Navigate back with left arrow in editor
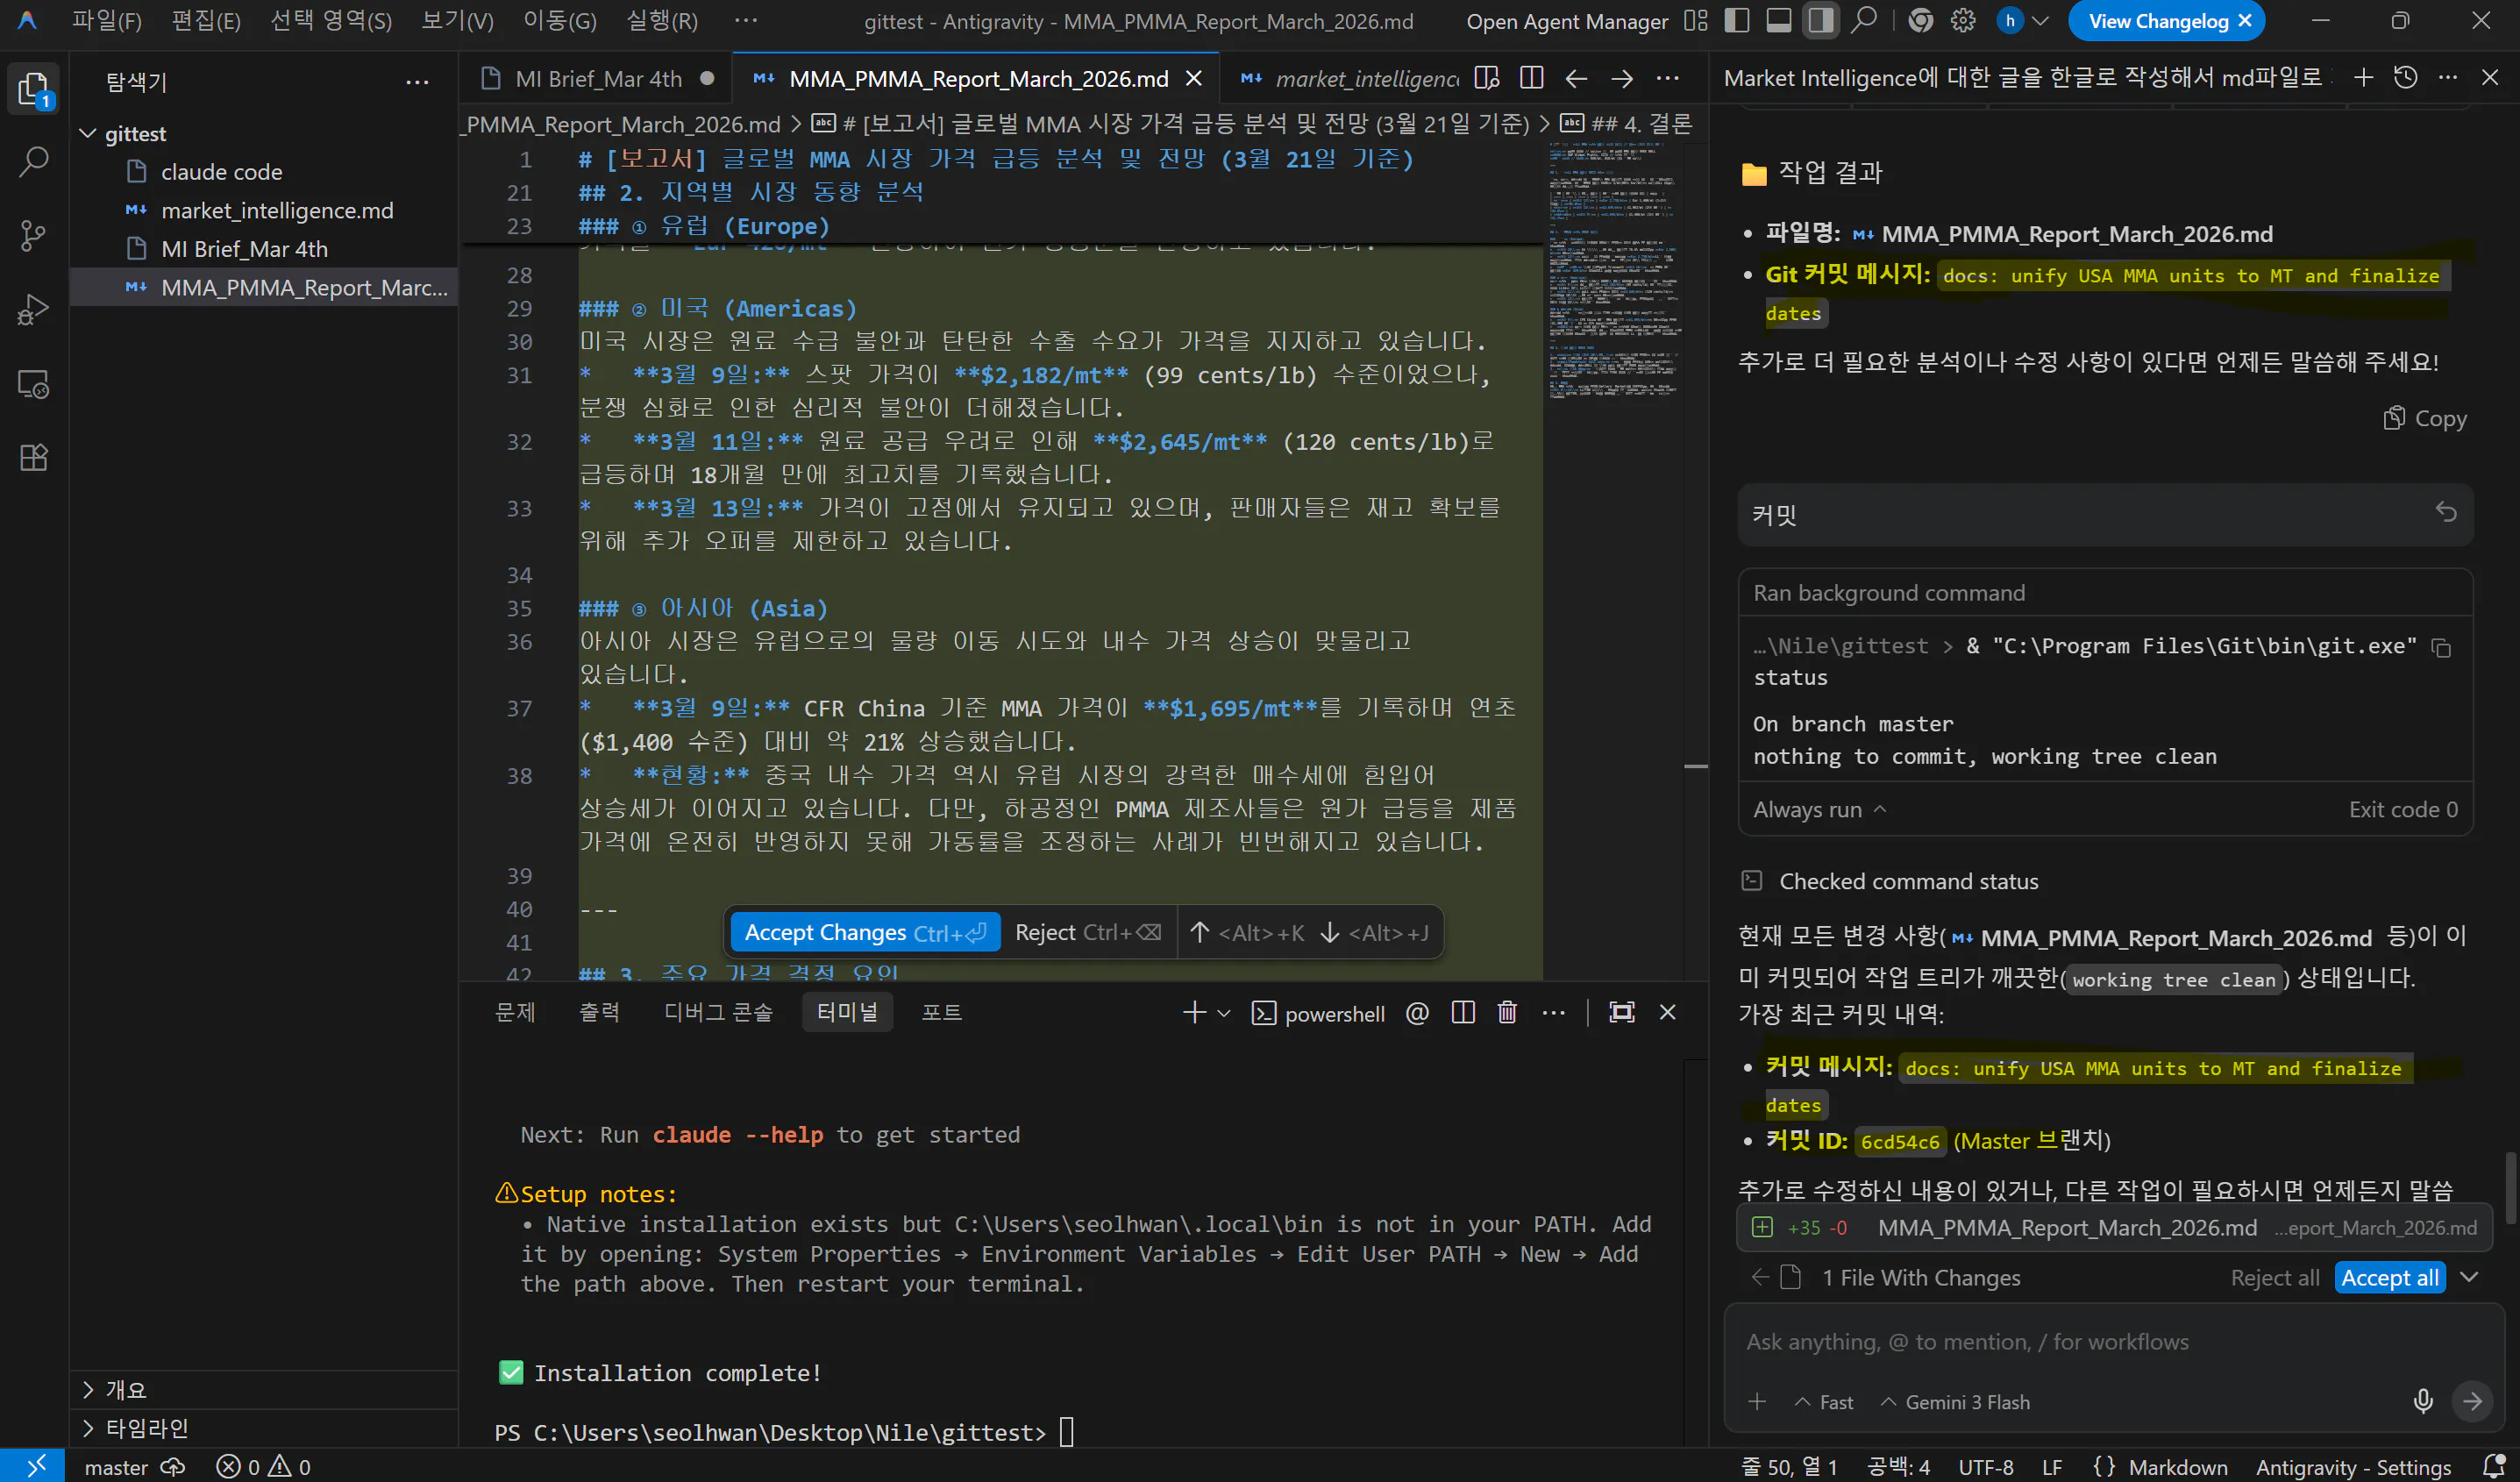This screenshot has width=2520, height=1482. pos(1576,78)
